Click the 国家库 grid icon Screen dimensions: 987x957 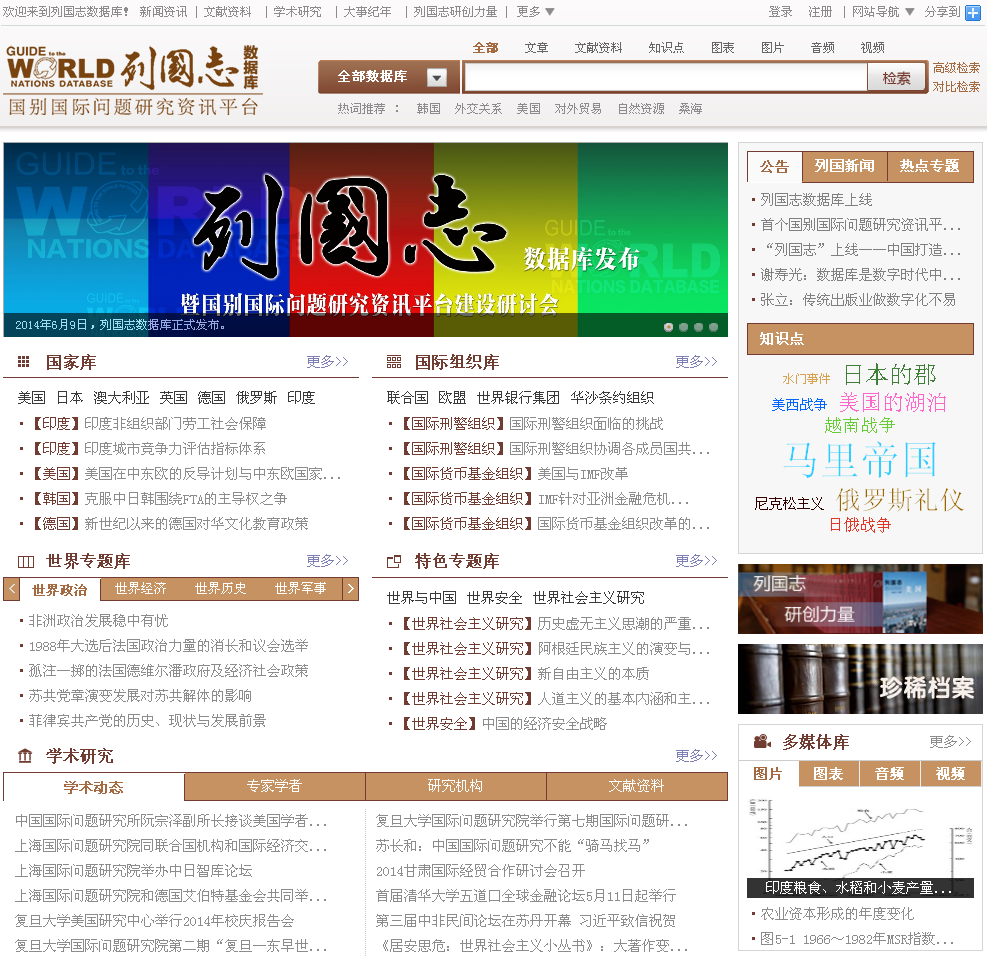[24, 362]
